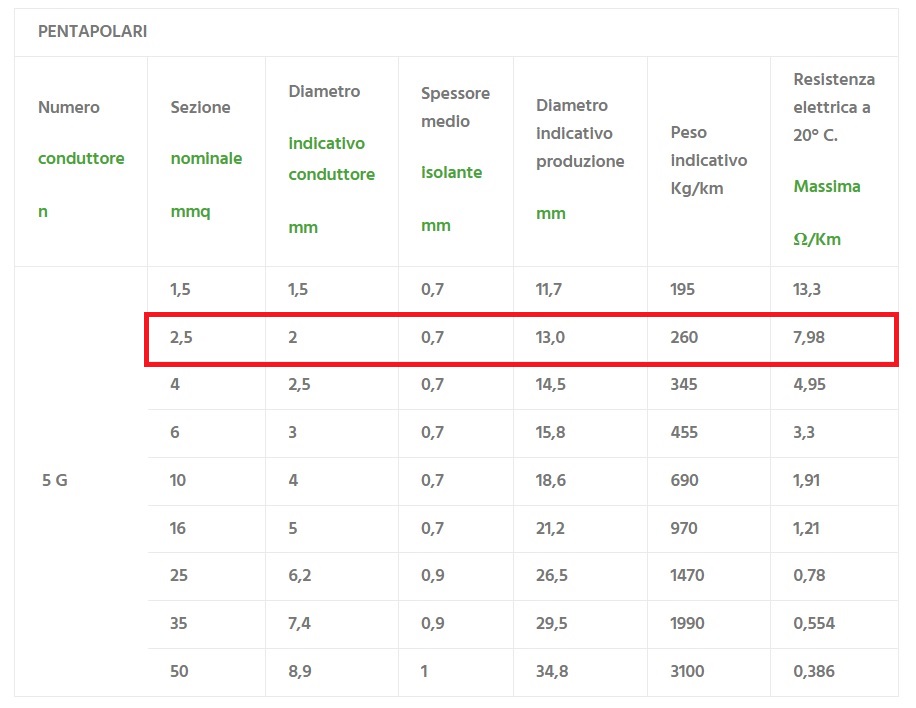This screenshot has height=708, width=916.
Task: Click the production diameter value 21,2
Action: click(x=550, y=528)
